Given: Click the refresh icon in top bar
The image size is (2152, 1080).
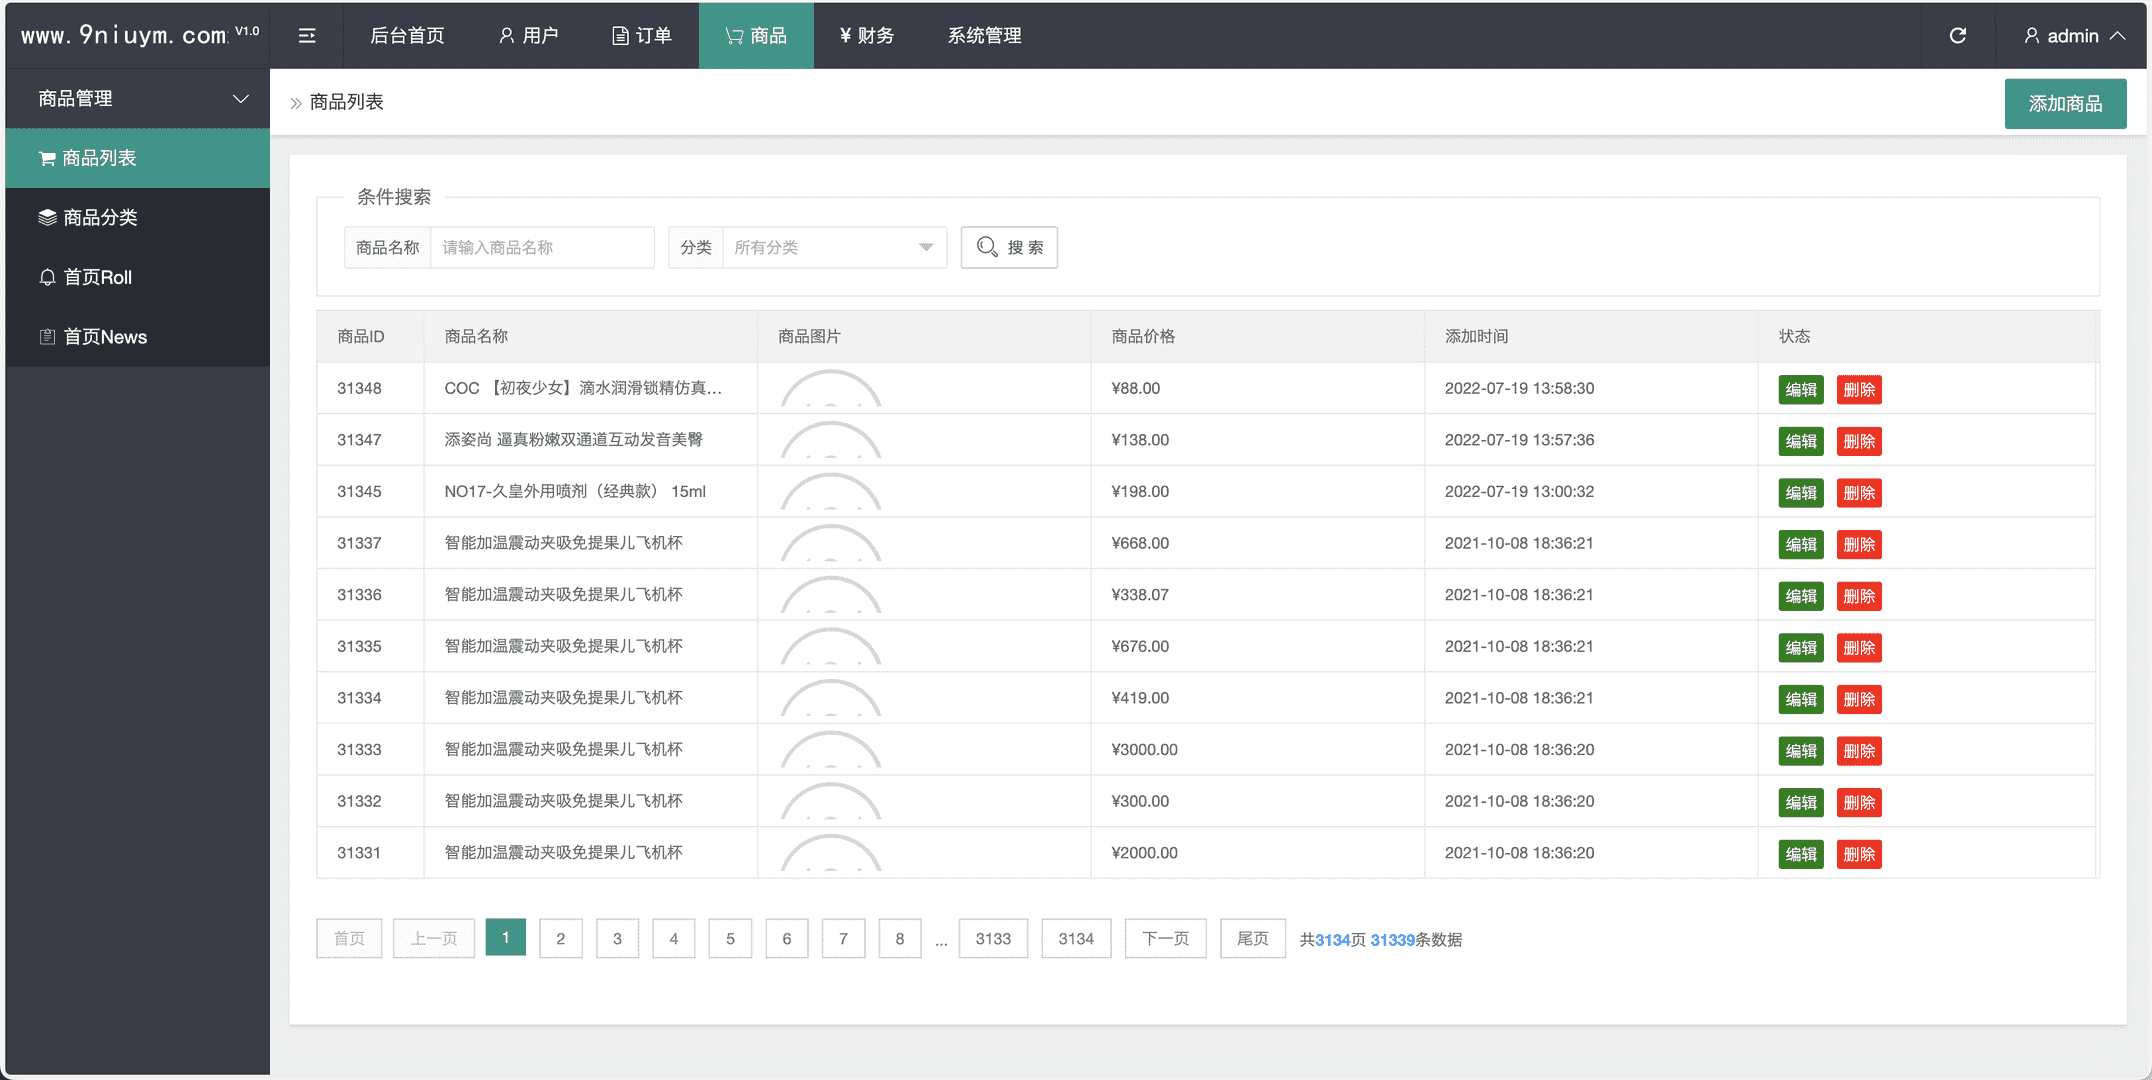Looking at the screenshot, I should pyautogui.click(x=1958, y=36).
